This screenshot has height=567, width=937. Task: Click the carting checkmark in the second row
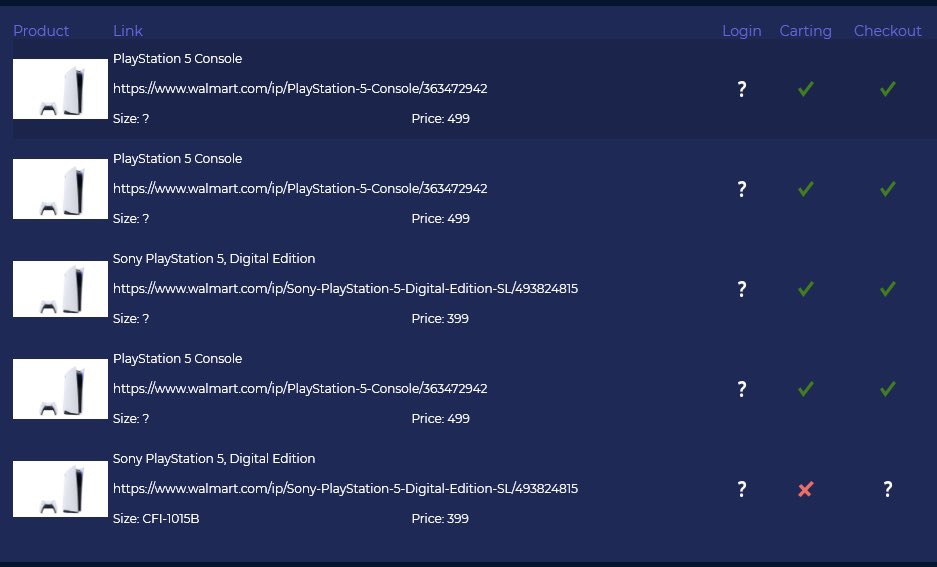tap(806, 189)
